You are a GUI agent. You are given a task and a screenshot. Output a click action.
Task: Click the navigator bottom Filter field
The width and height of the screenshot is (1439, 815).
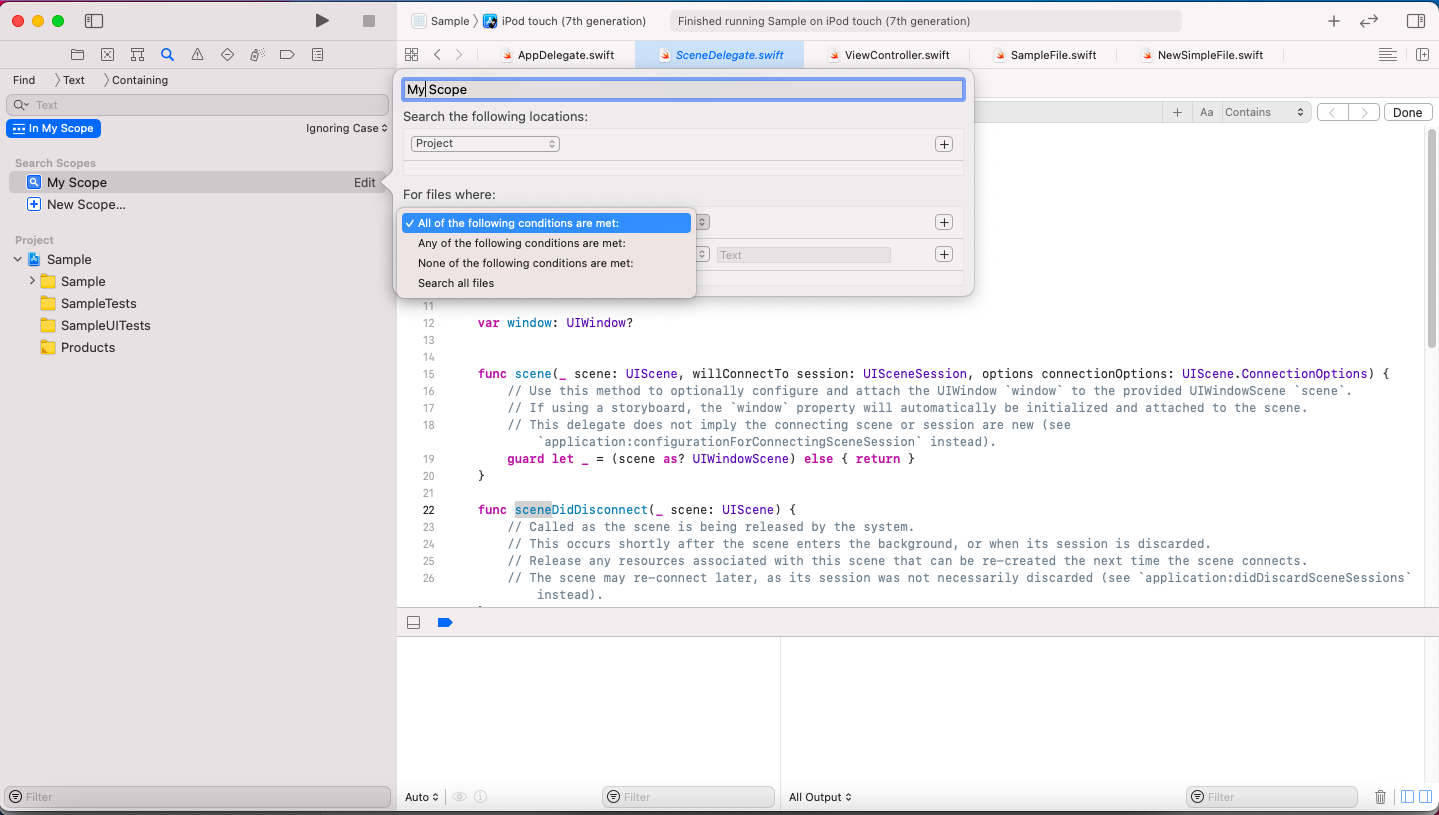pyautogui.click(x=197, y=797)
